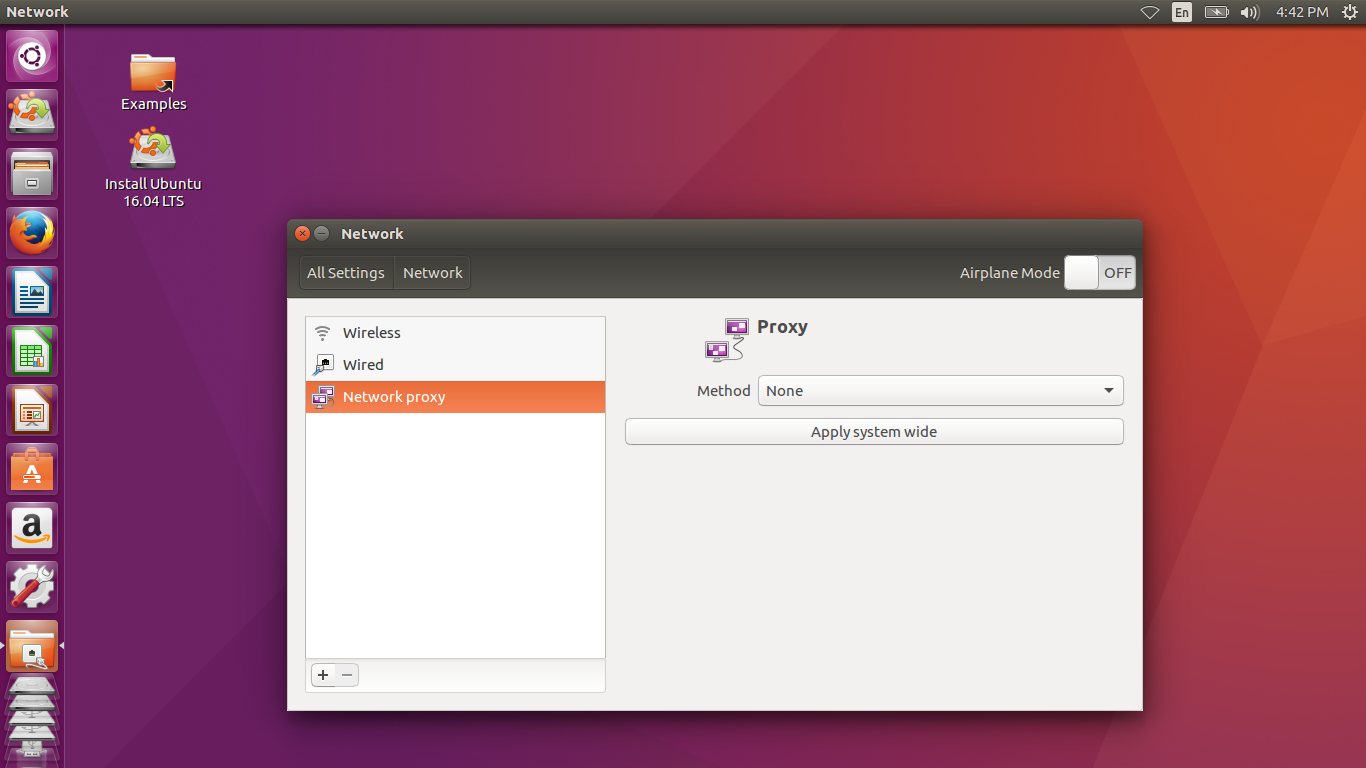The width and height of the screenshot is (1366, 768).
Task: Close the Network settings window
Action: [x=303, y=234]
